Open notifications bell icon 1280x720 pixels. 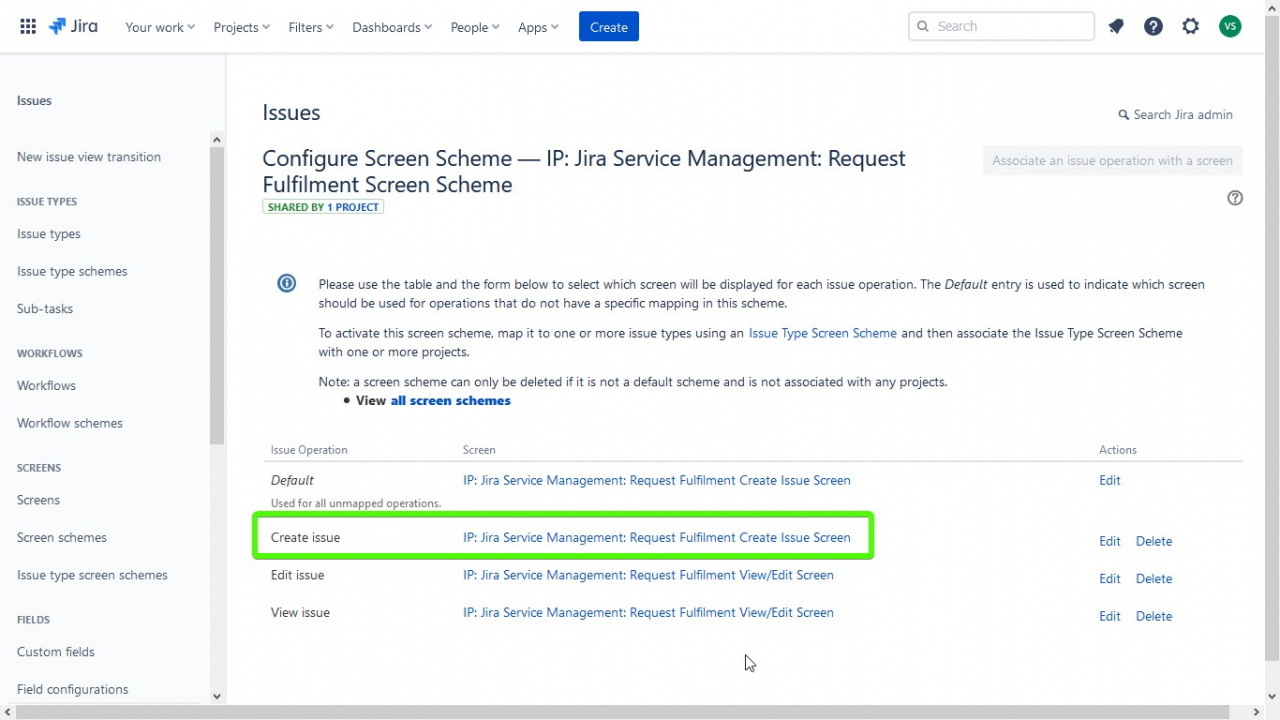pos(1116,27)
